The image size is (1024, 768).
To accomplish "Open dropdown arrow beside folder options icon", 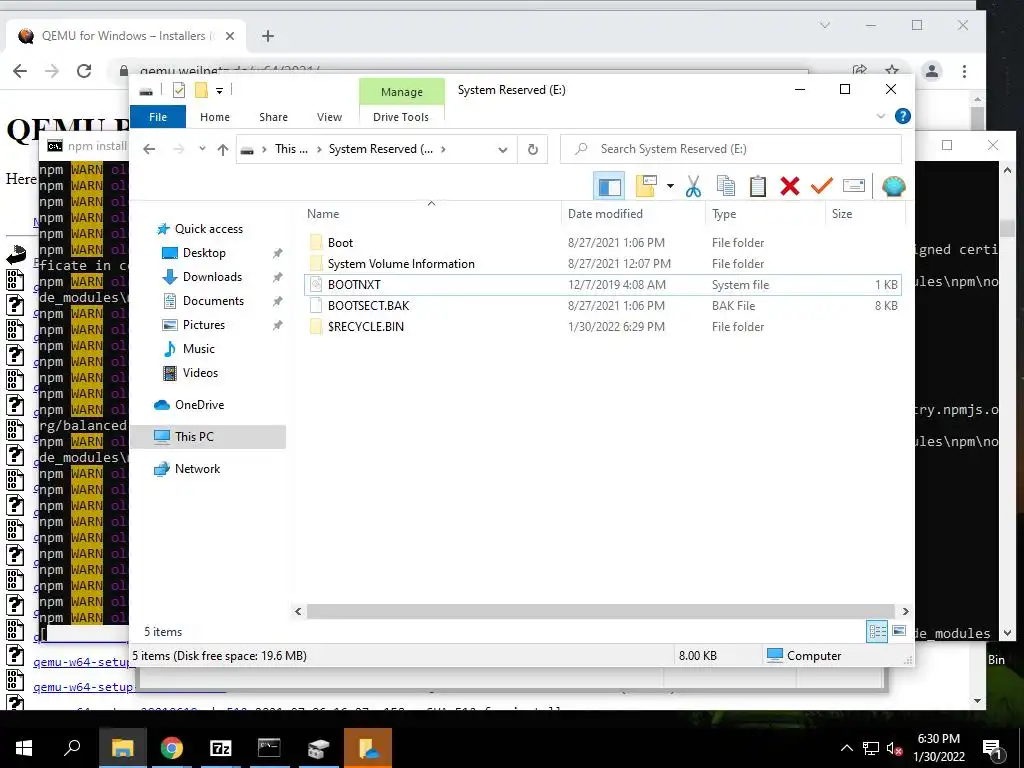I will [x=670, y=187].
